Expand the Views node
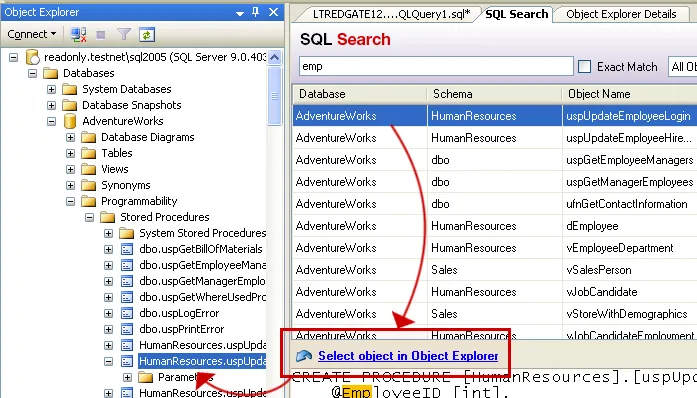 pos(70,169)
